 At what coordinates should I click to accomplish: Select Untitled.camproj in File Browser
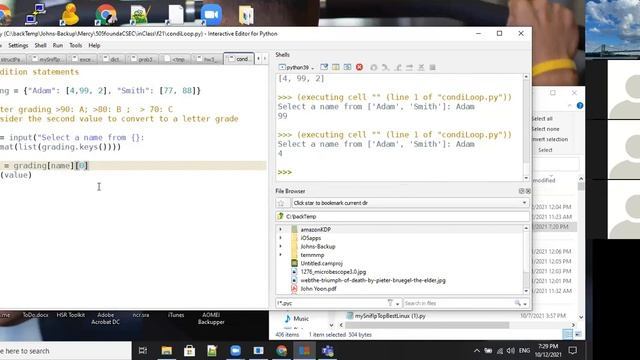[321, 263]
